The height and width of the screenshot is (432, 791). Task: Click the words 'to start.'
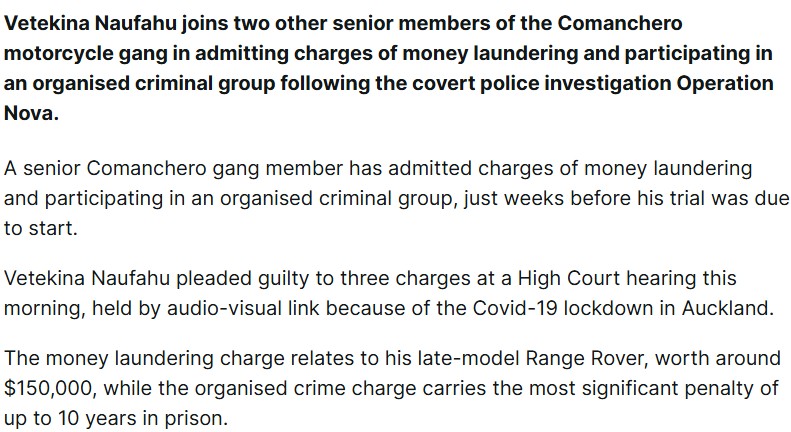[x=41, y=229]
